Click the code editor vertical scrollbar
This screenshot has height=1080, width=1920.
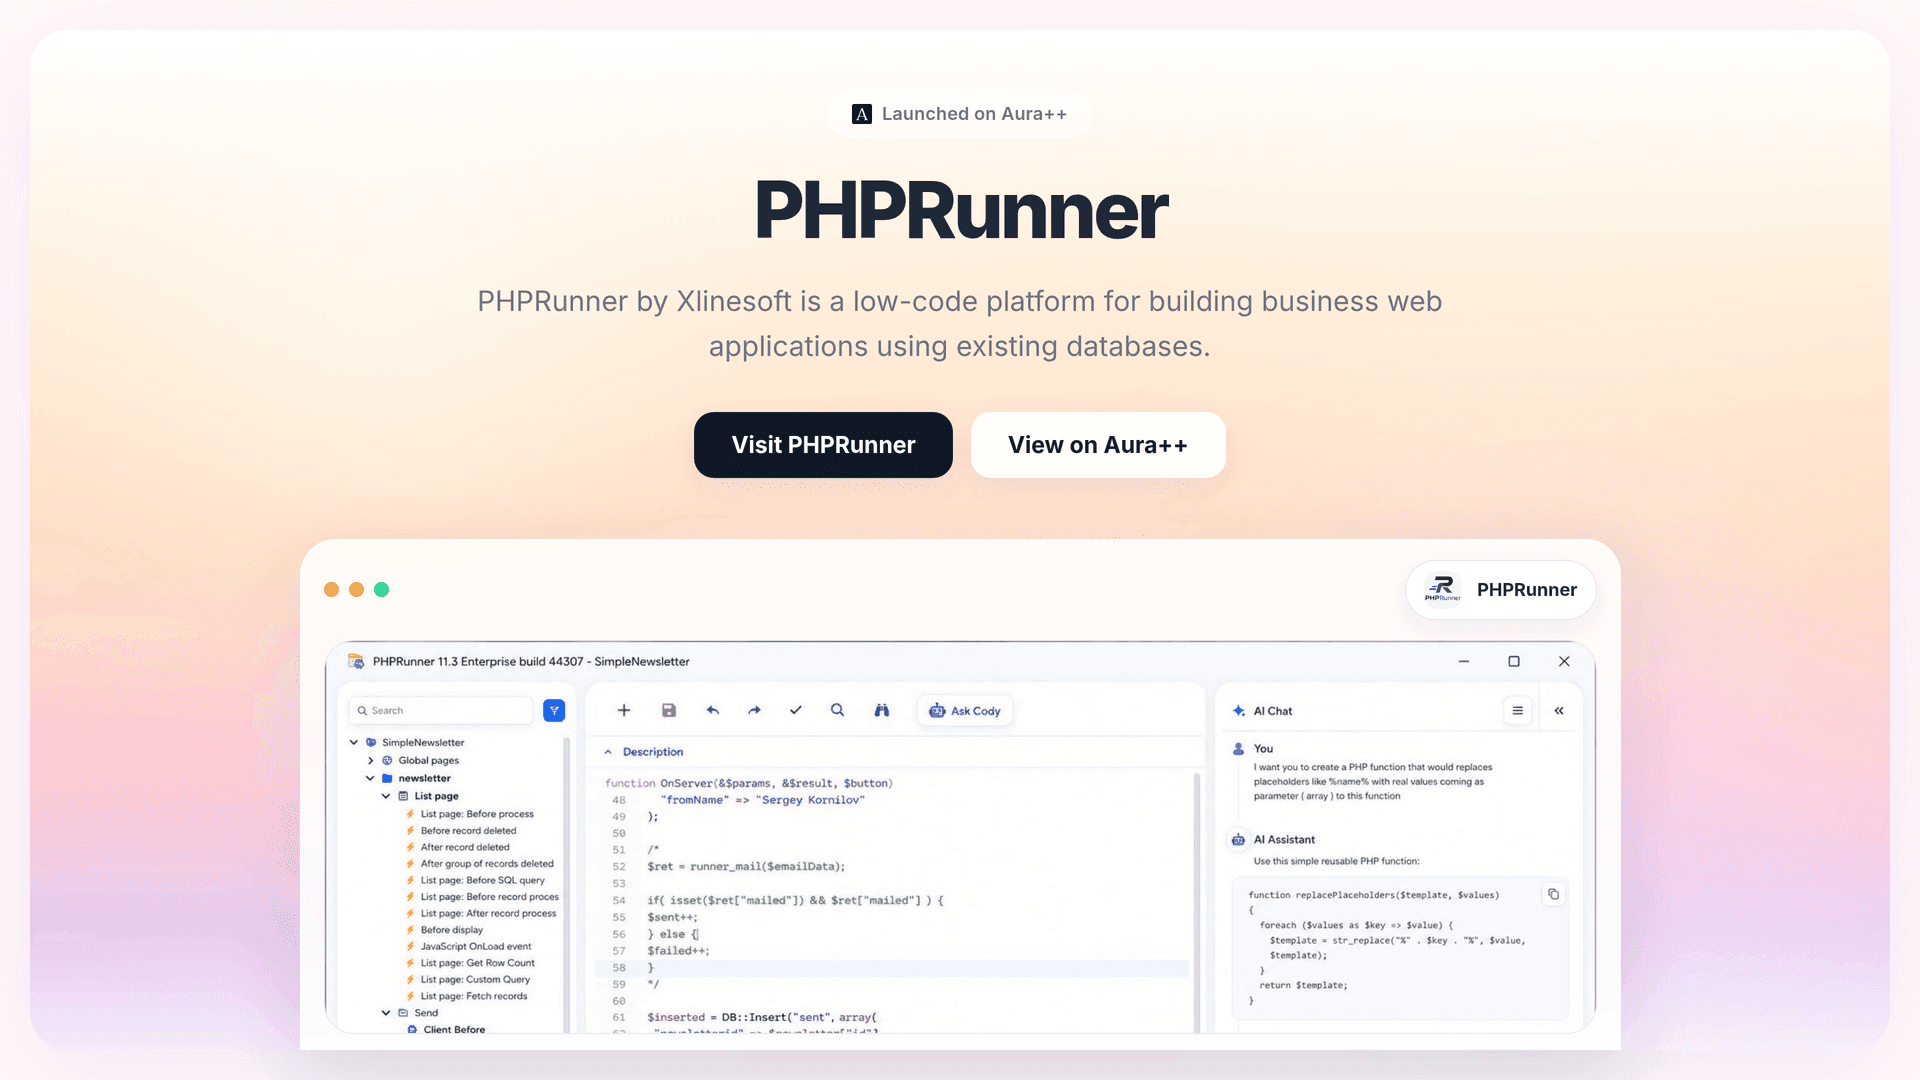[x=1197, y=902]
